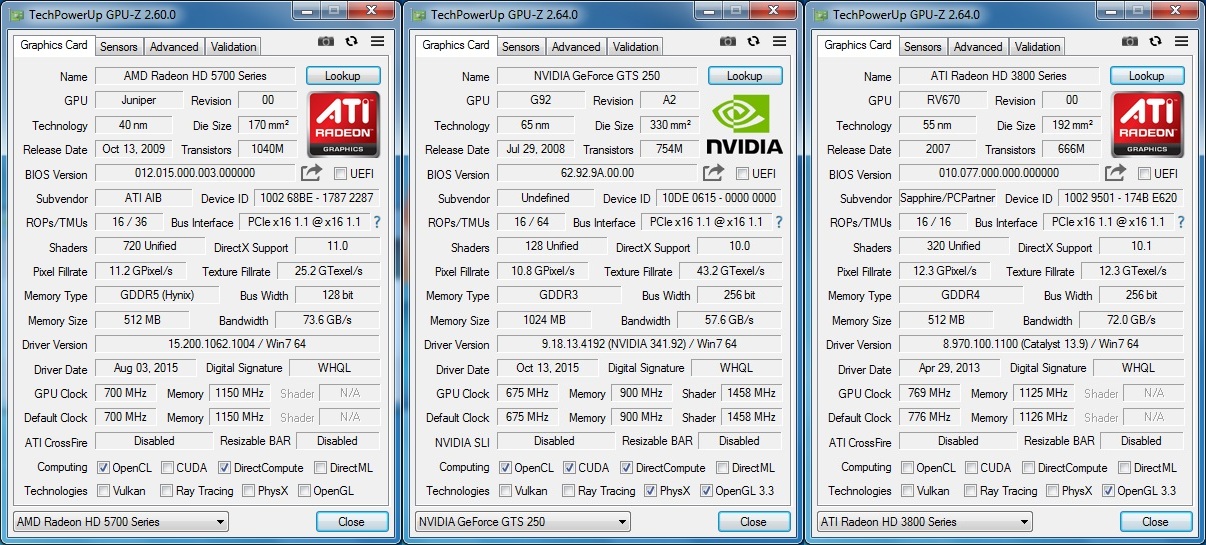Toggle DirectML checkbox in HD 3800 window
Screen dimensions: 1206x545
[1126, 467]
